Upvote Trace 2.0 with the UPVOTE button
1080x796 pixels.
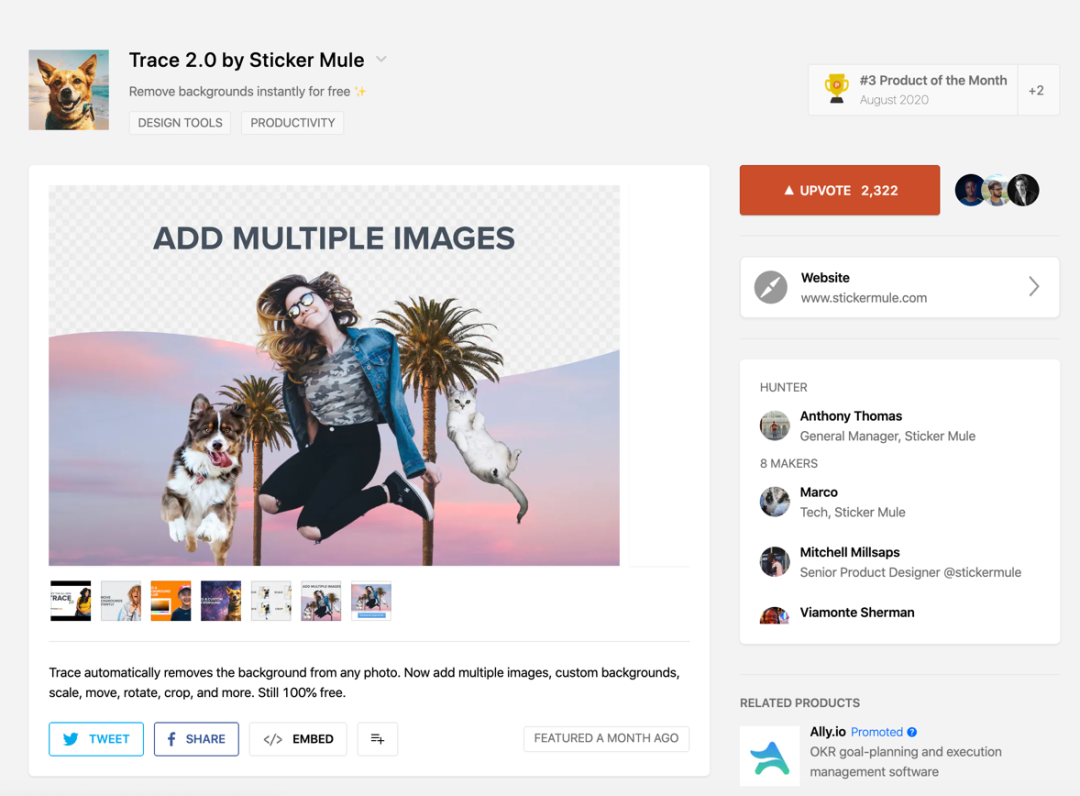tap(840, 190)
